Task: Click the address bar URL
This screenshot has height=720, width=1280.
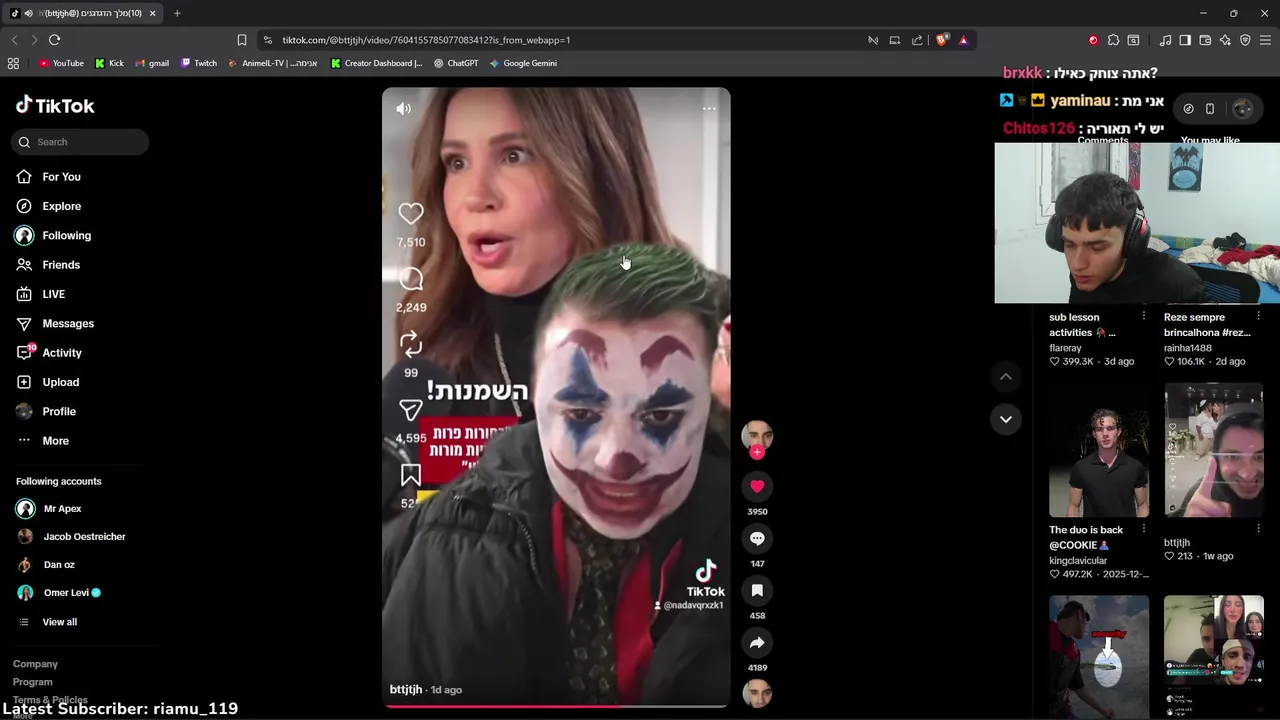Action: [x=426, y=40]
